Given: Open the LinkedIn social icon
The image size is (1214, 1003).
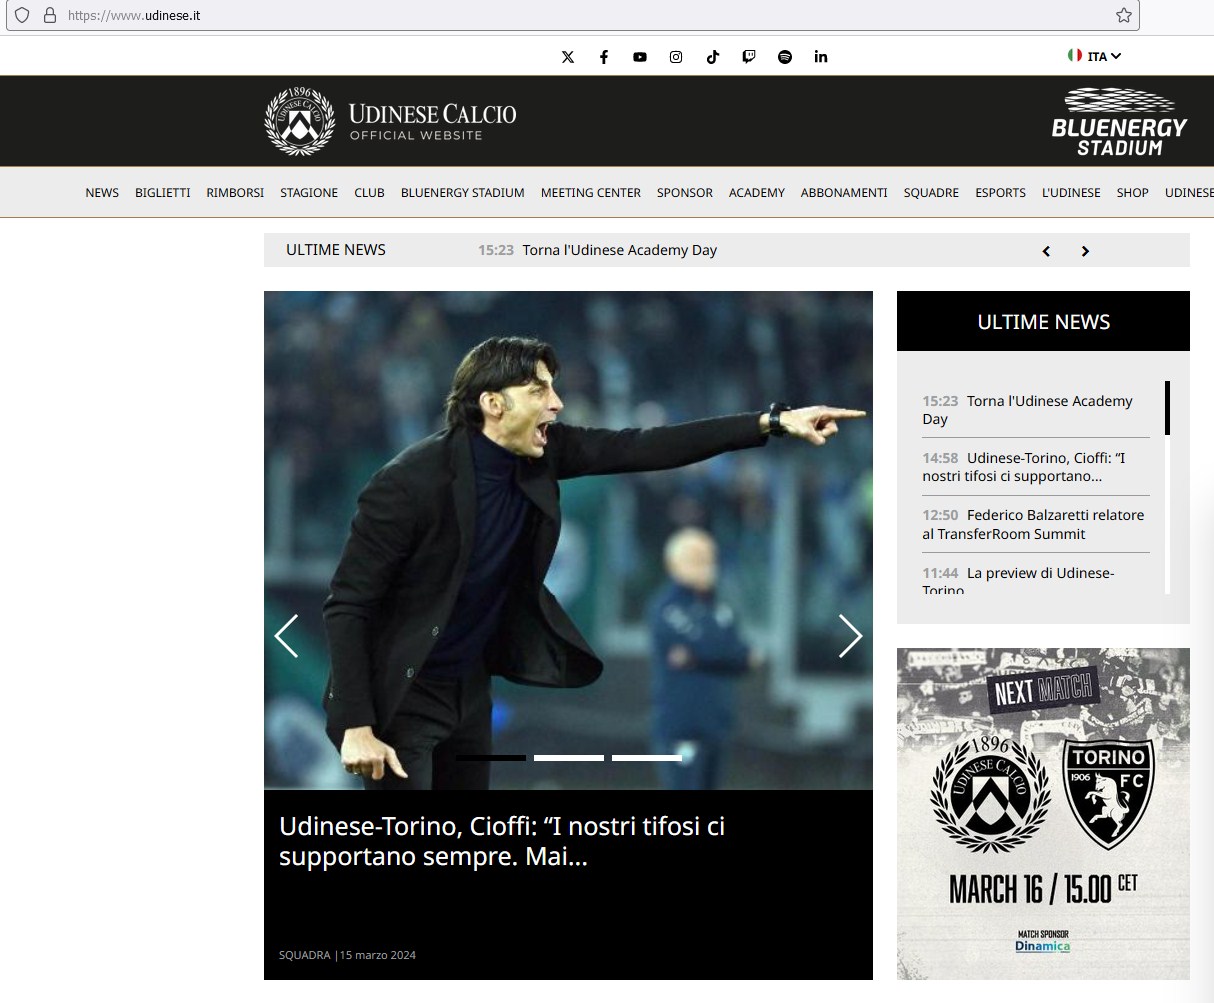Looking at the screenshot, I should click(x=821, y=57).
